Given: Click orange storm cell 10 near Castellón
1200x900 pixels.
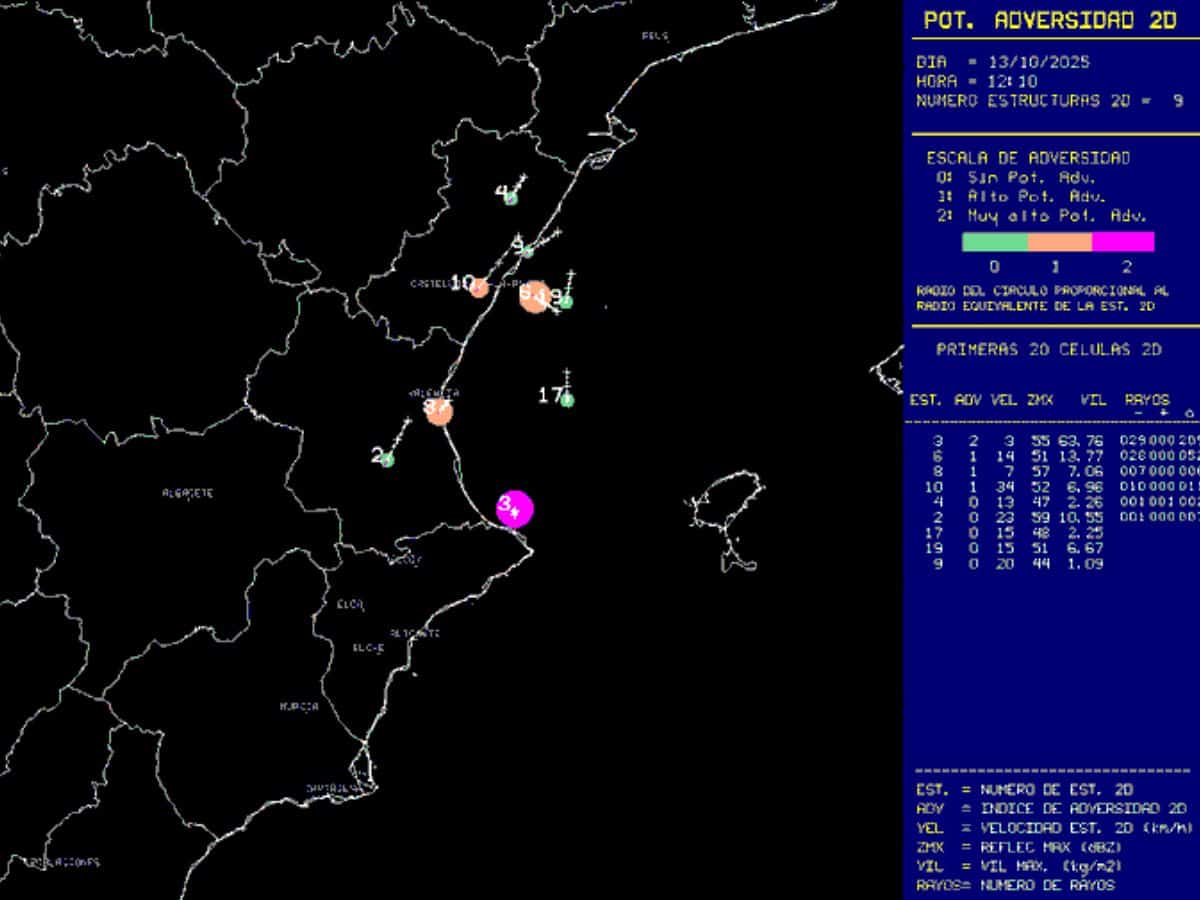Looking at the screenshot, I should 478,287.
